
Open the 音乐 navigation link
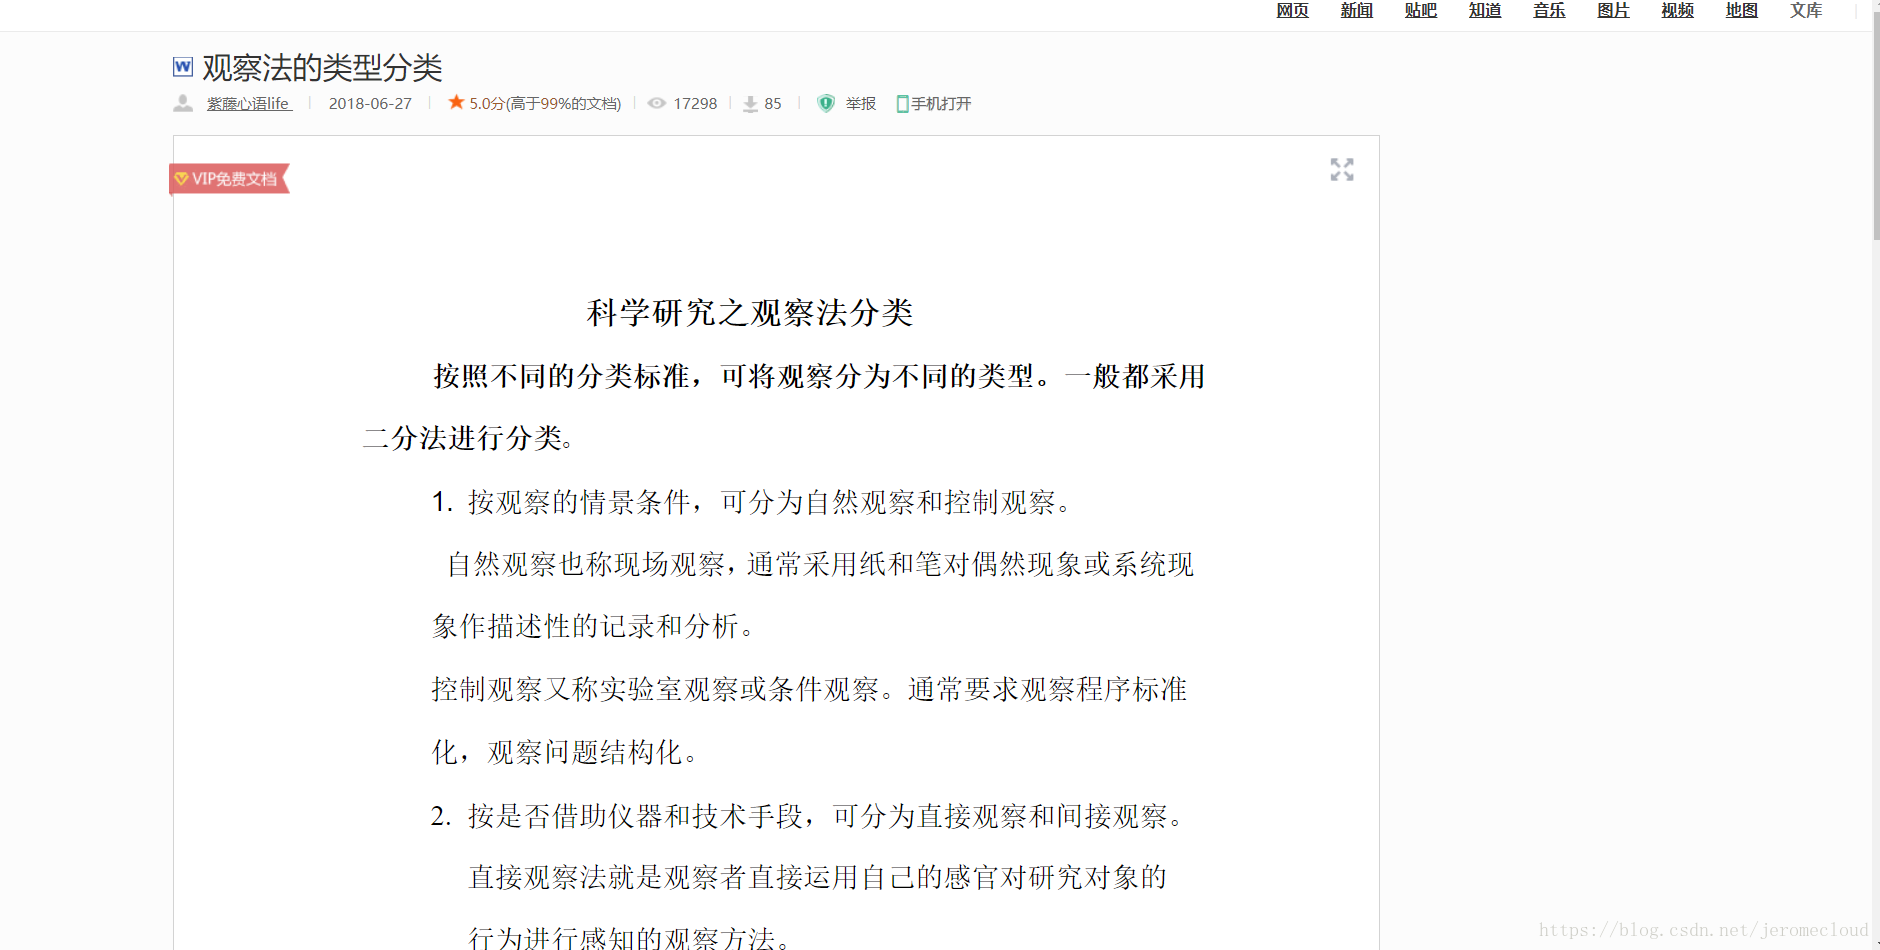1549,11
